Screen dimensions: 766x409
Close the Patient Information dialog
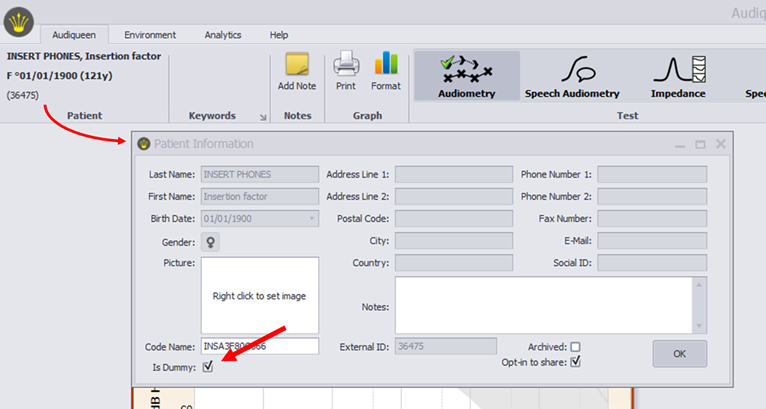coord(721,144)
